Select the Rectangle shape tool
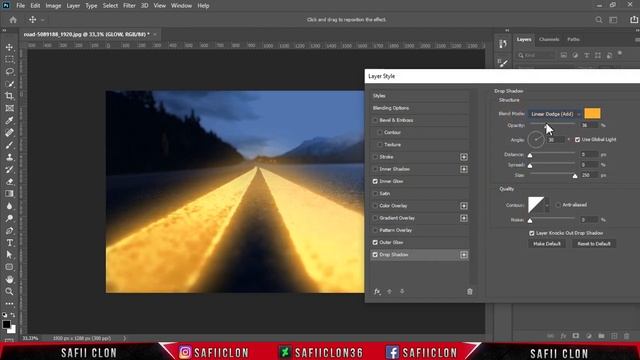This screenshot has width=640, height=360. pyautogui.click(x=9, y=267)
